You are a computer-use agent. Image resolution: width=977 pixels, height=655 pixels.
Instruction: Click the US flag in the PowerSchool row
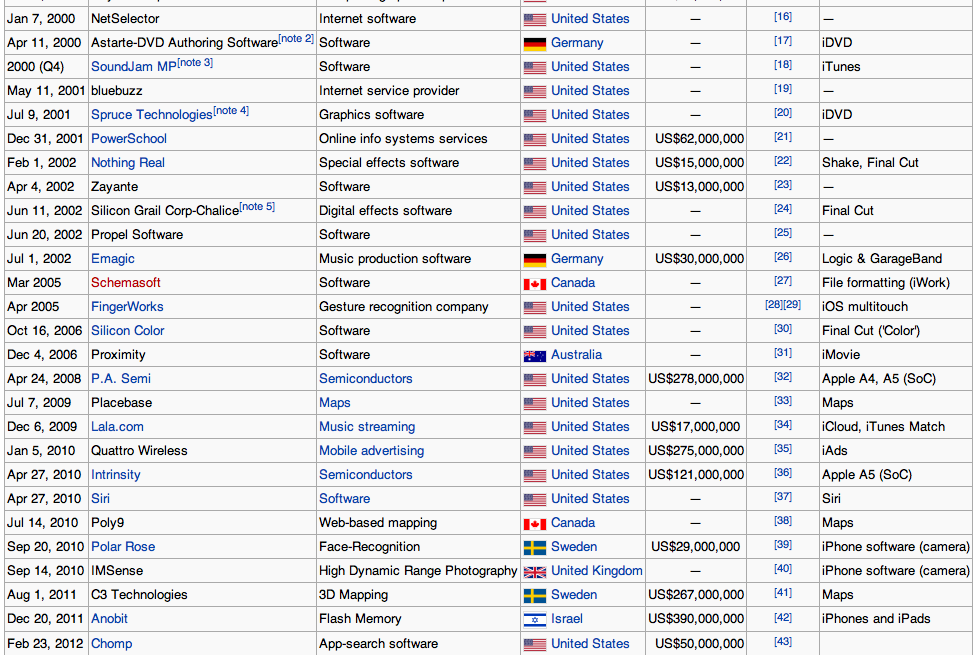pyautogui.click(x=535, y=140)
